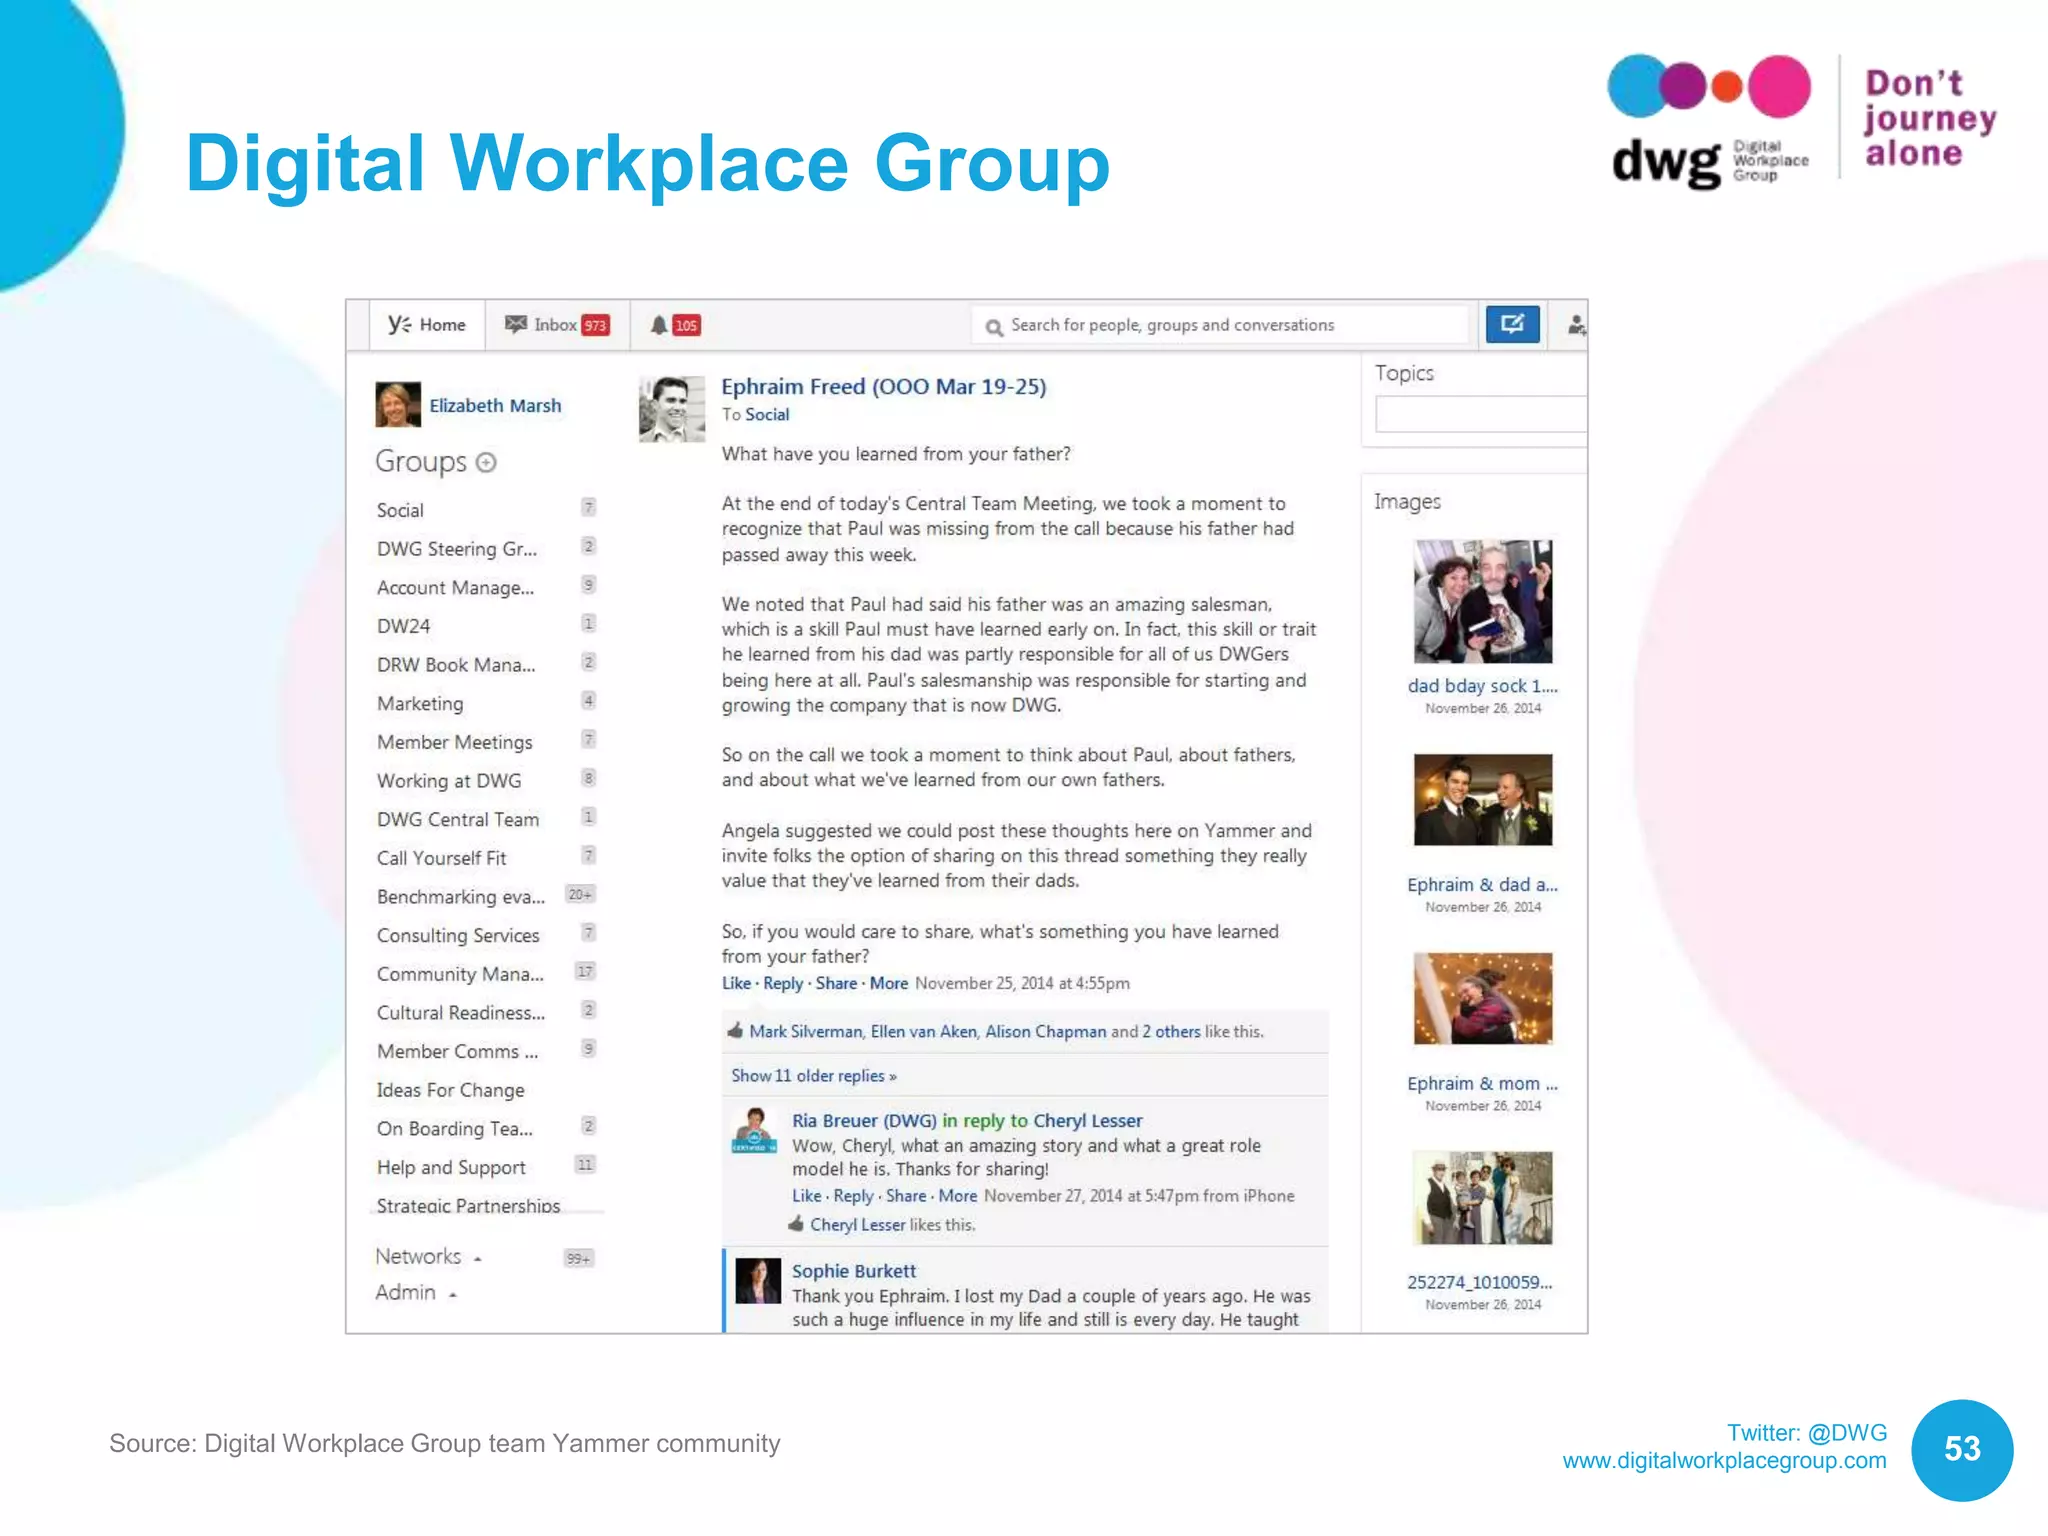2048x1536 pixels.
Task: Open Cheryl Lesser link in reply header
Action: point(1087,1121)
